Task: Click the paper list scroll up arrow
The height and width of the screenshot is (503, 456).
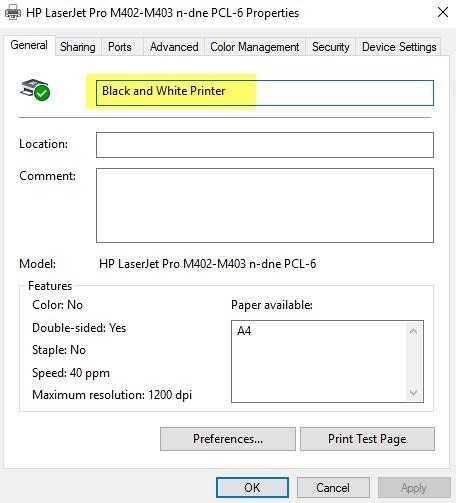Action: [x=413, y=331]
